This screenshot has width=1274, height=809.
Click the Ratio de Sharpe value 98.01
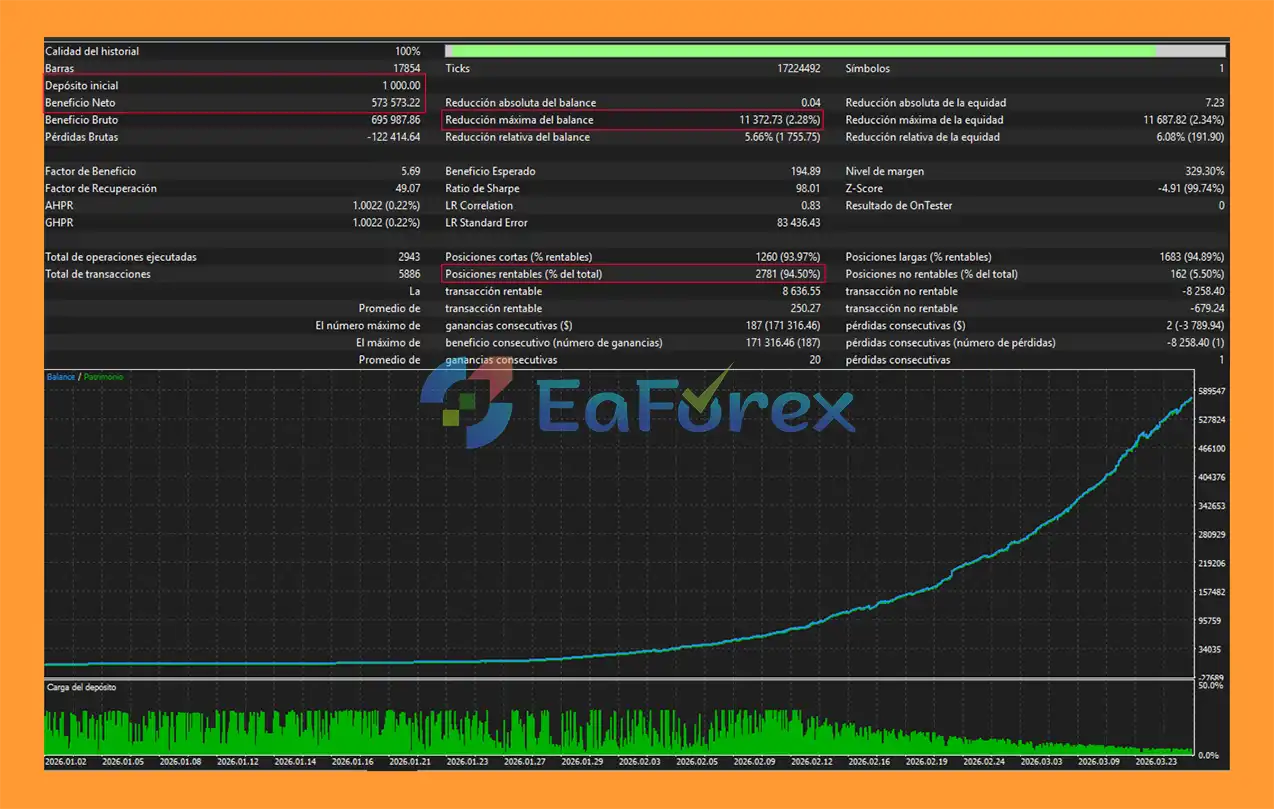(x=805, y=189)
